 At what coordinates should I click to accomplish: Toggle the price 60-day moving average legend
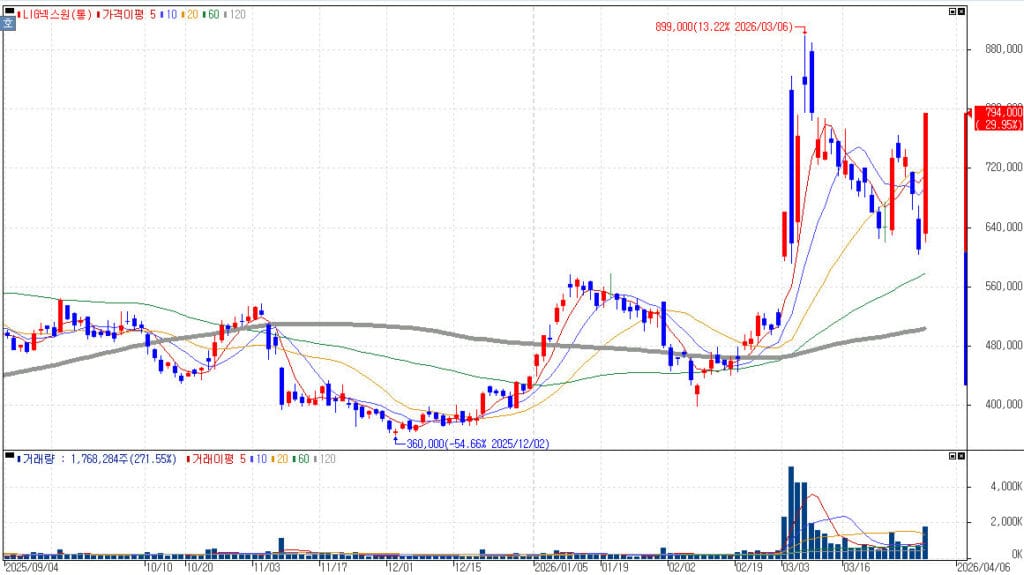tap(214, 15)
